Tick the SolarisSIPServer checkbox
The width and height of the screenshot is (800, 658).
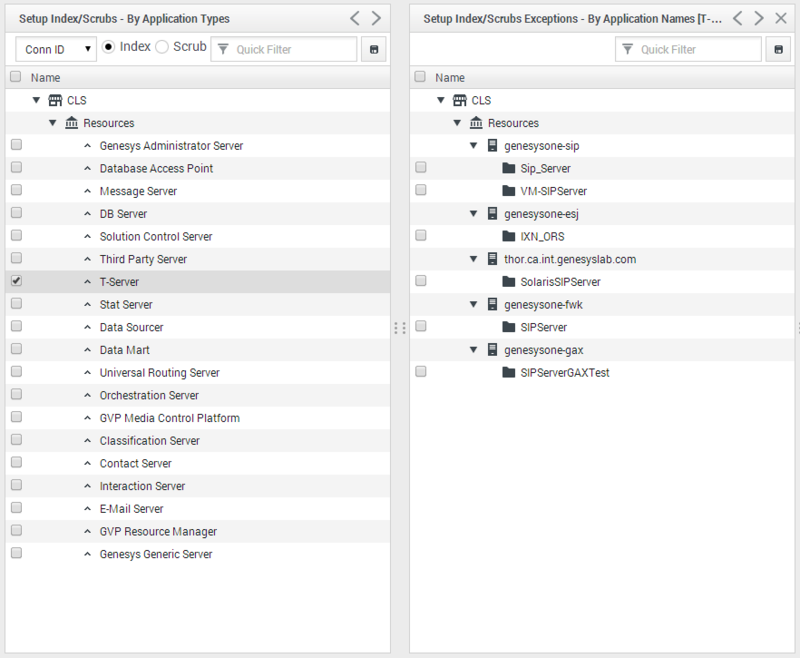click(x=421, y=281)
